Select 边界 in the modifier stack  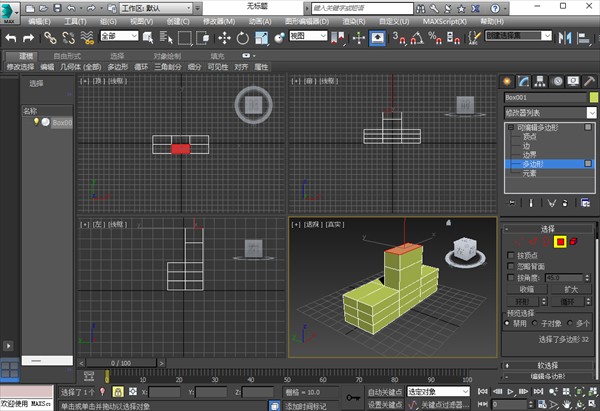coord(528,154)
